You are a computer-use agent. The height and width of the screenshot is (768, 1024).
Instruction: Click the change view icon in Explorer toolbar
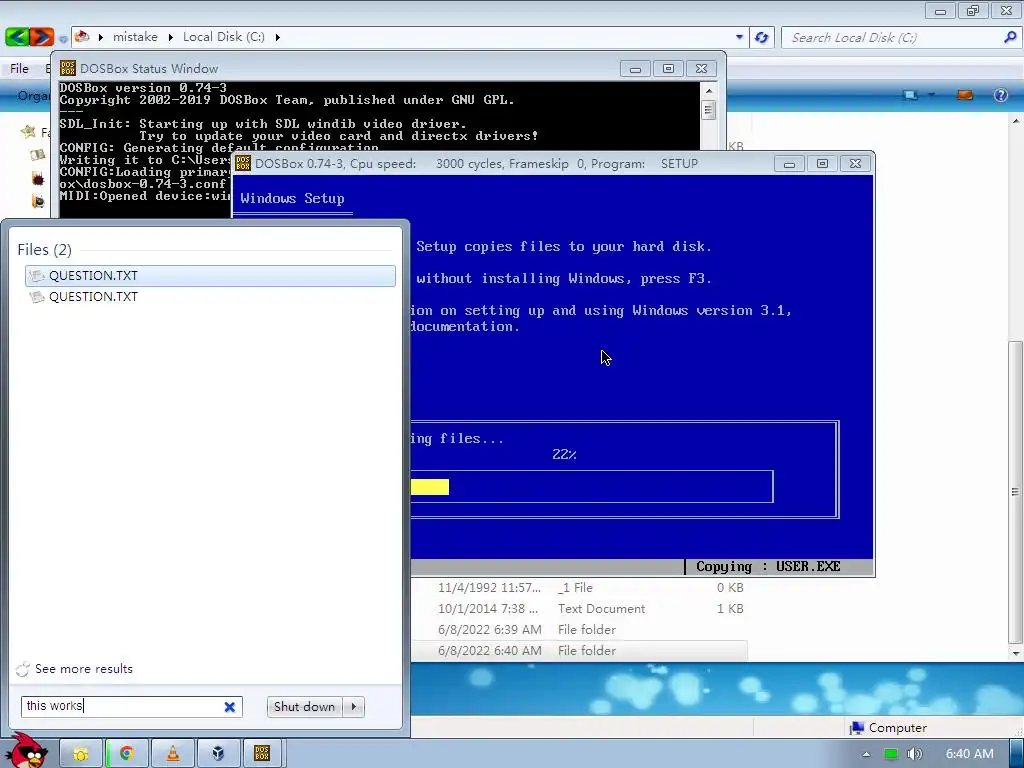coord(910,95)
